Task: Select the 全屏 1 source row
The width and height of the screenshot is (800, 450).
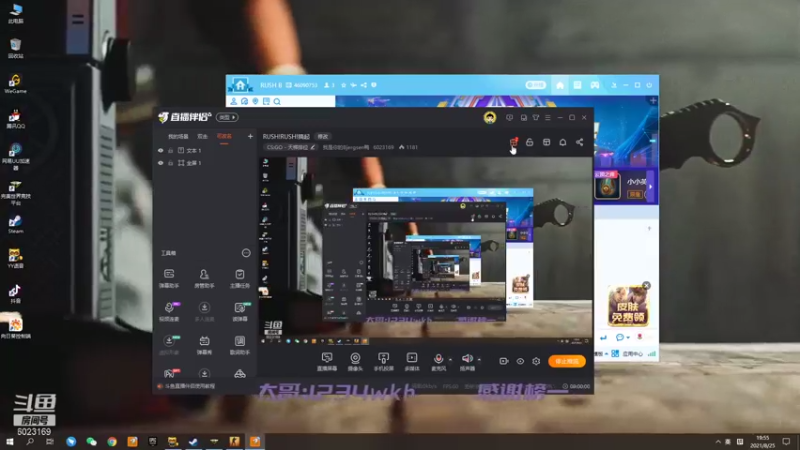Action: tap(204, 163)
